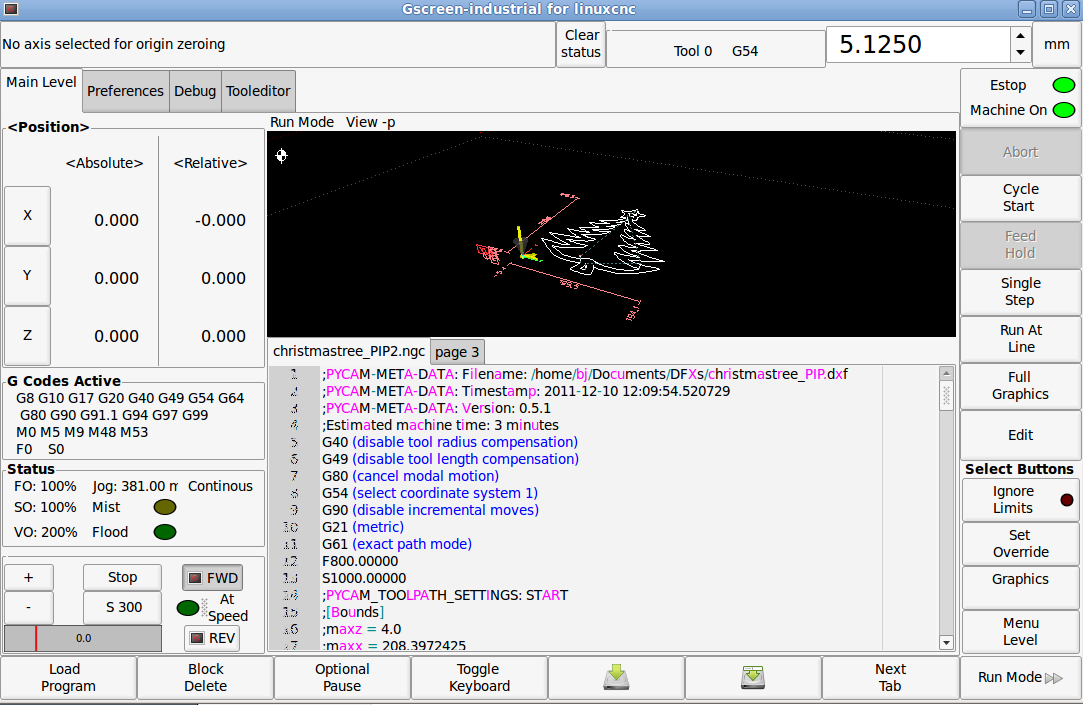Click the Mist coolant LED indicator
The width and height of the screenshot is (1083, 705).
coord(165,508)
